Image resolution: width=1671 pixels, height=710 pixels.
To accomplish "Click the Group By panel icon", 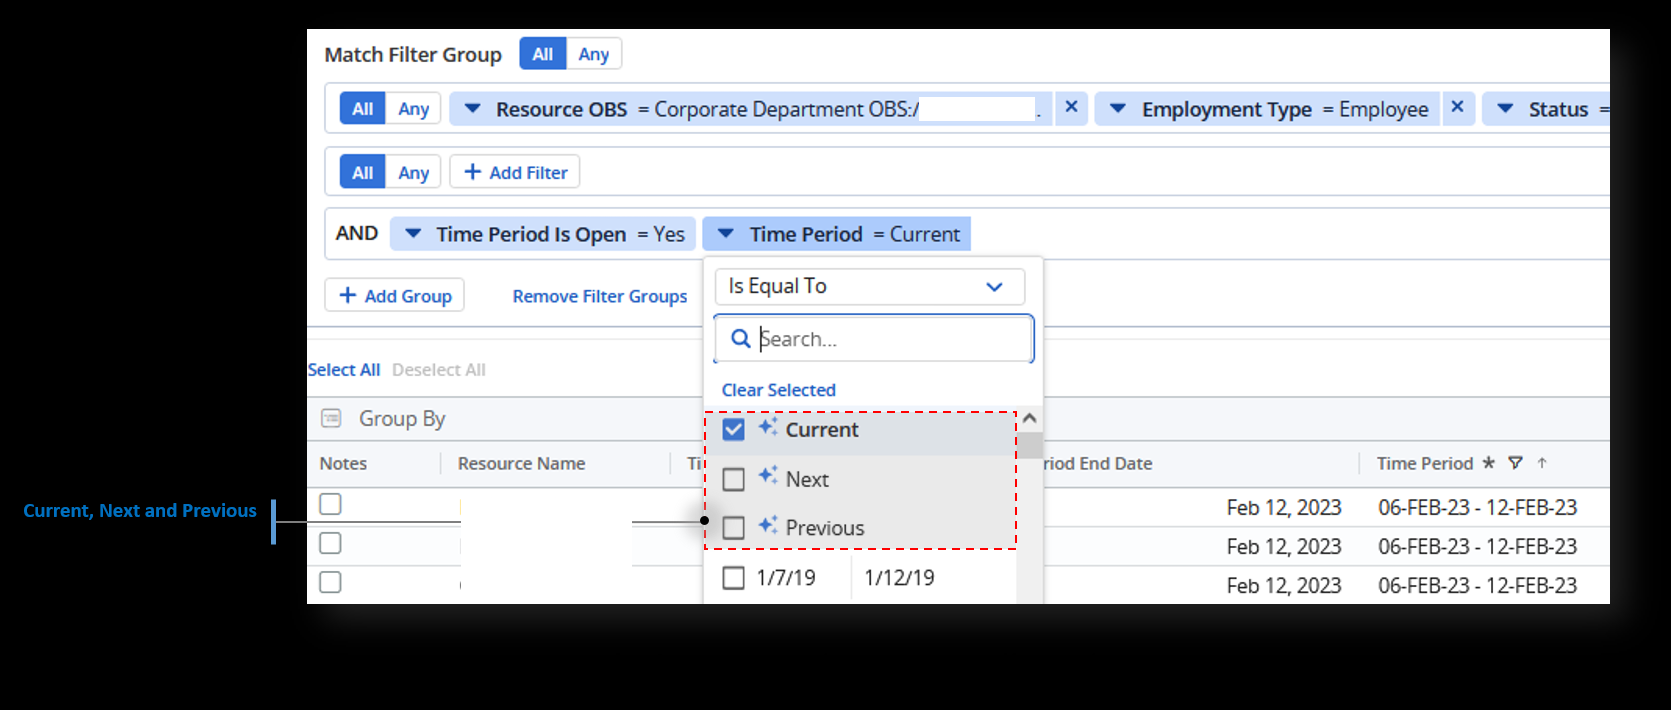I will tap(331, 418).
